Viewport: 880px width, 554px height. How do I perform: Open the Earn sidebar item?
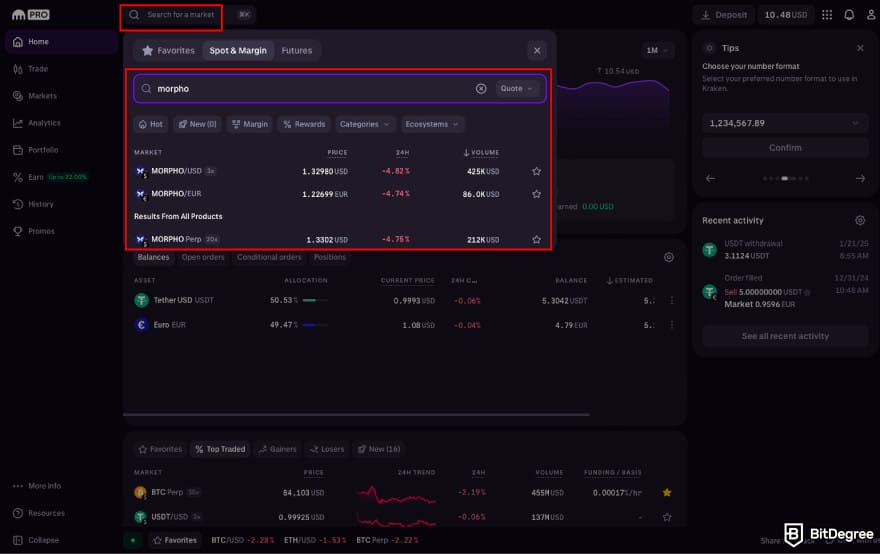click(61, 177)
